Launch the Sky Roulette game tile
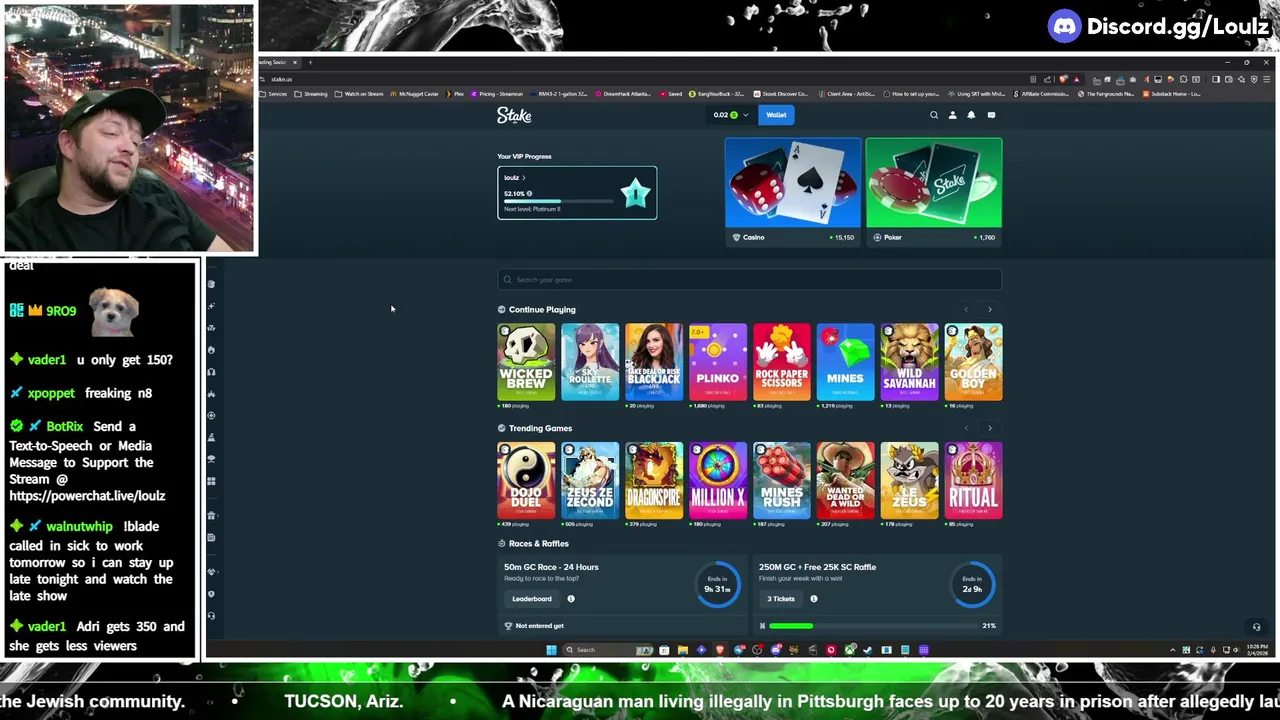Screen dimensions: 1280x720 pos(590,362)
